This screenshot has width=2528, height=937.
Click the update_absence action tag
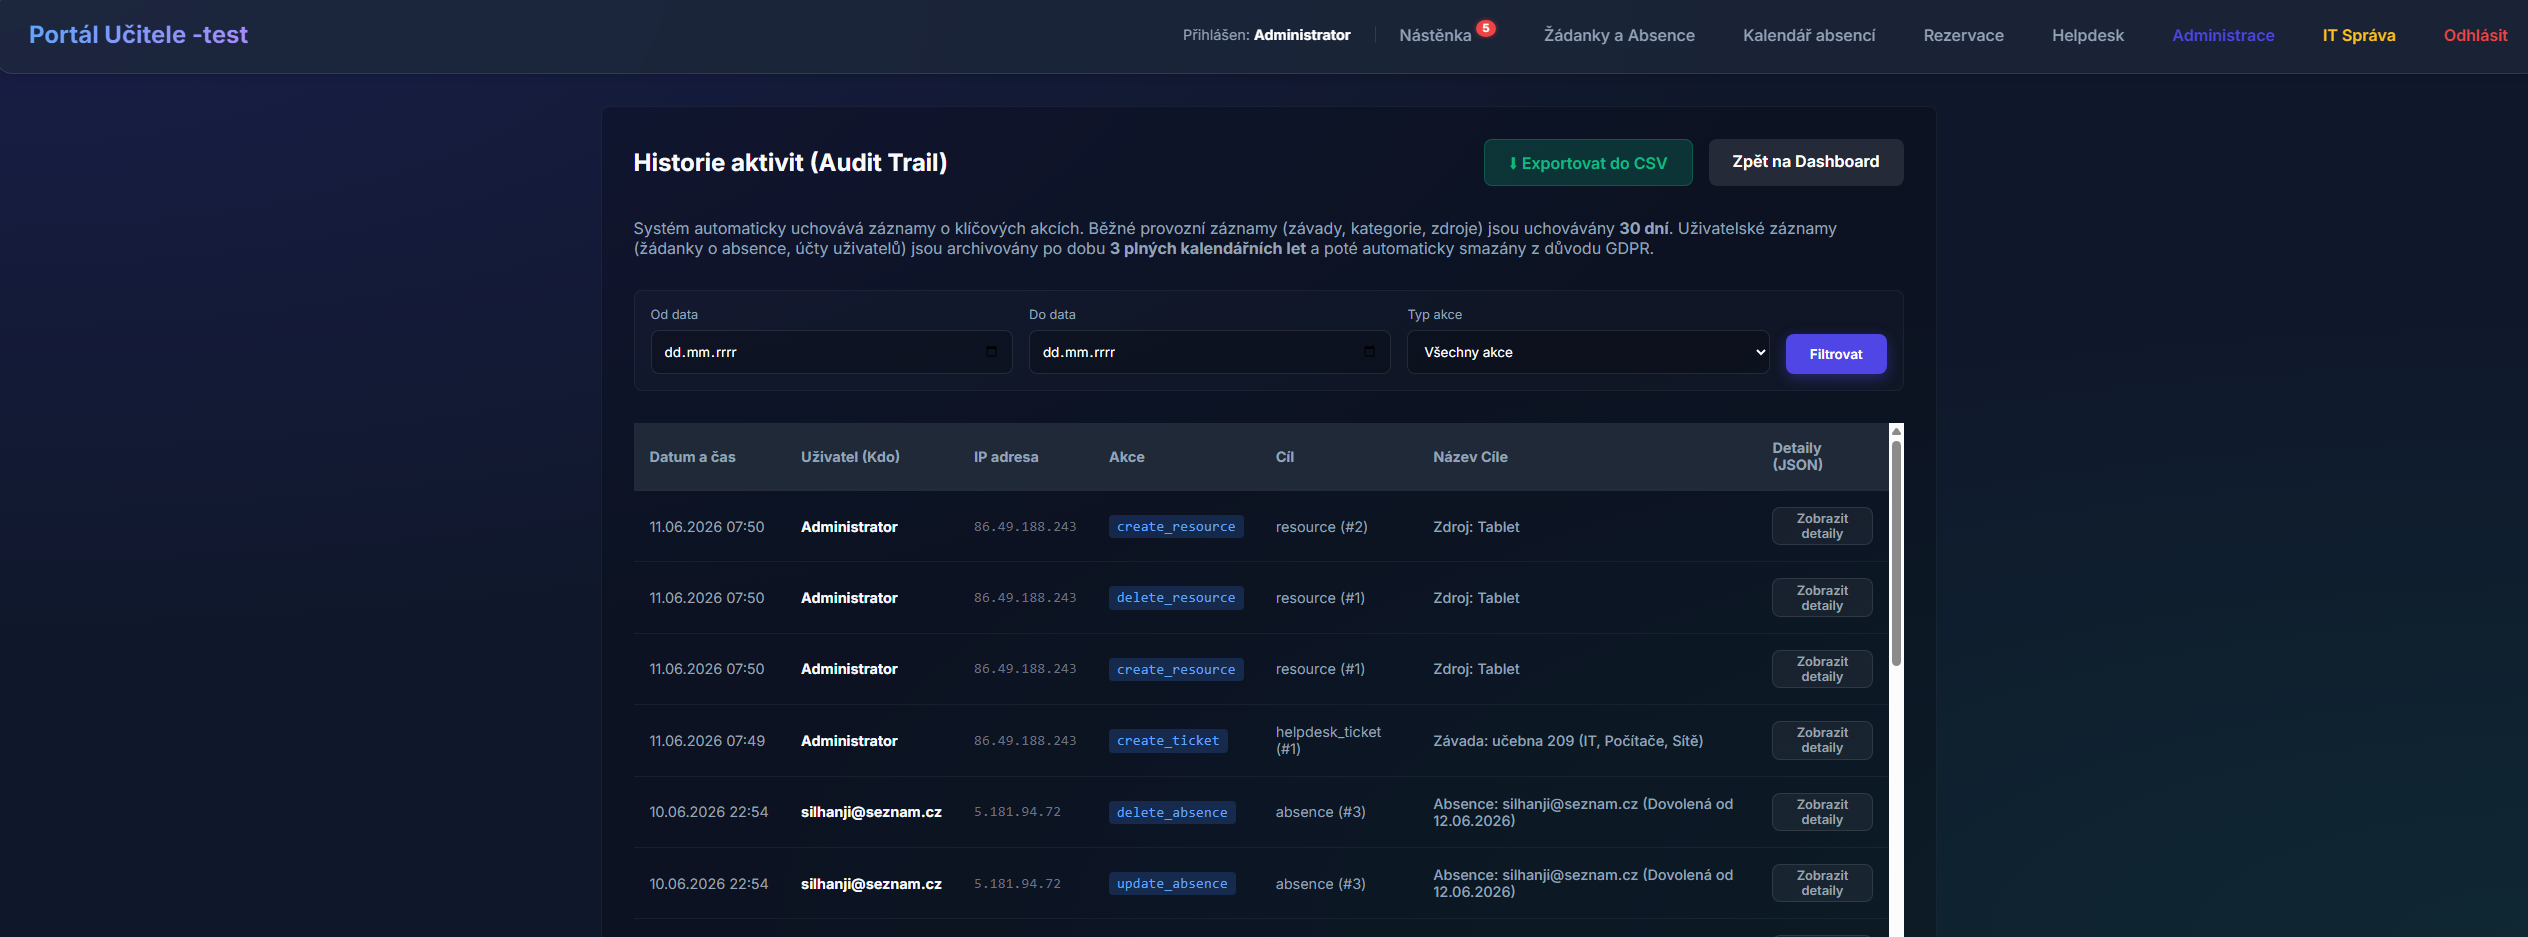tap(1172, 883)
